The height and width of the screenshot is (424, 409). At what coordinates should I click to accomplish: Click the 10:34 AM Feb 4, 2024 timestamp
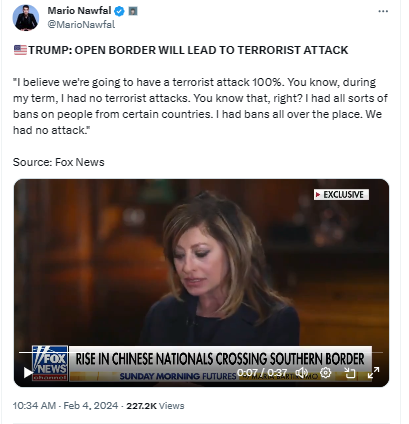[x=65, y=406]
